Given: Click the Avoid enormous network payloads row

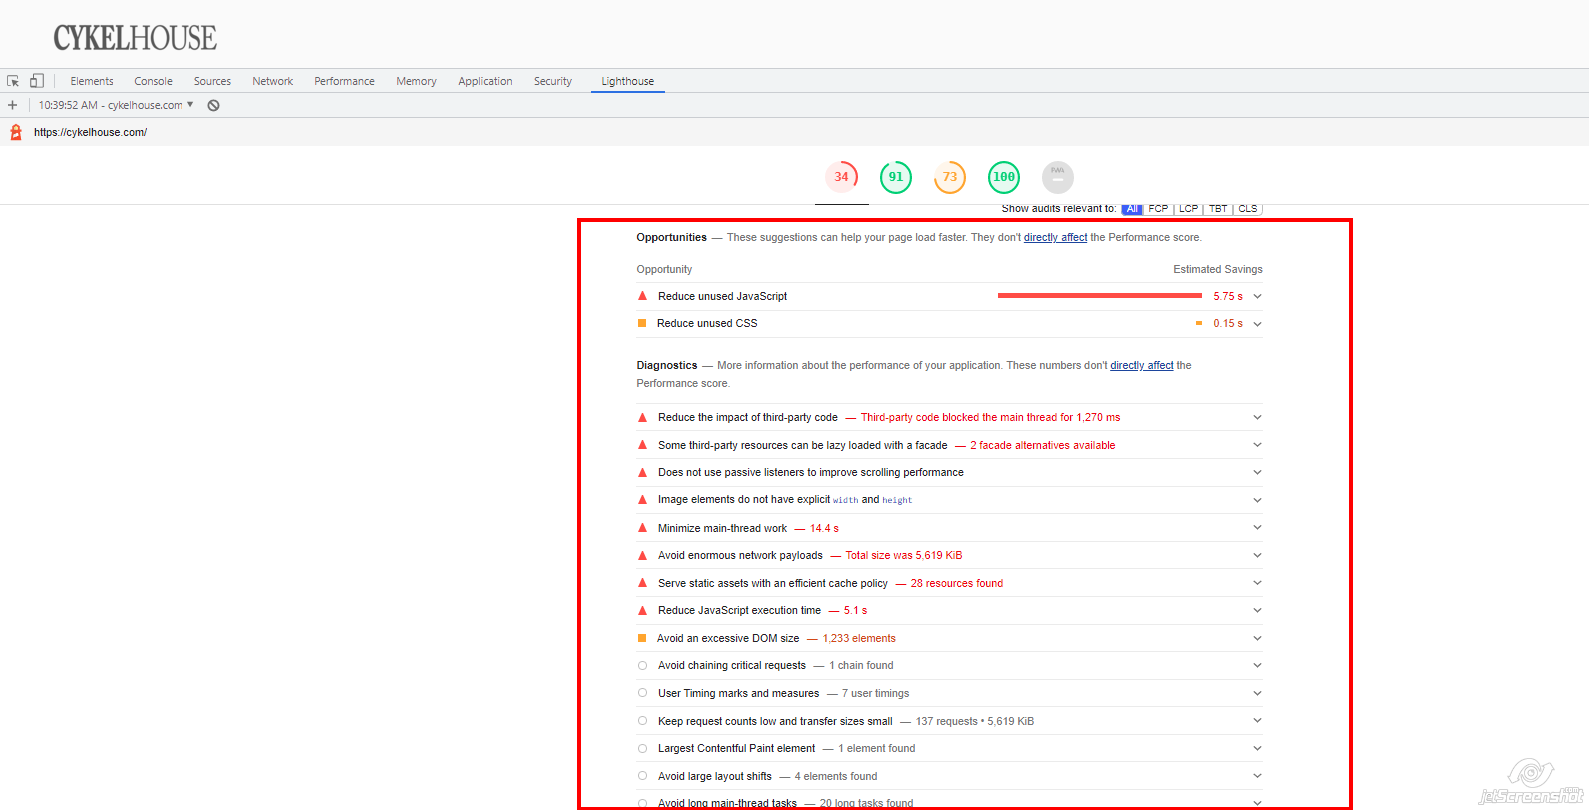Looking at the screenshot, I should tap(740, 556).
